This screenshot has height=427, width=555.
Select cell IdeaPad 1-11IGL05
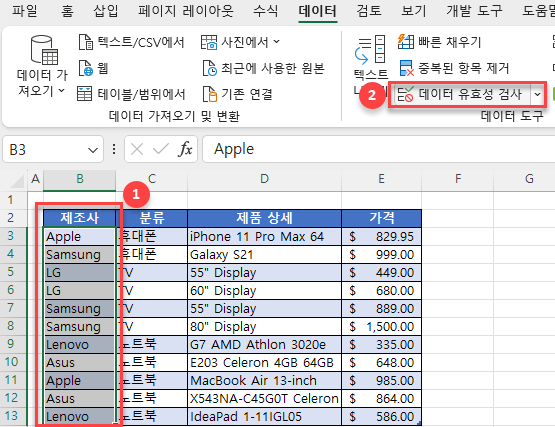[264, 417]
